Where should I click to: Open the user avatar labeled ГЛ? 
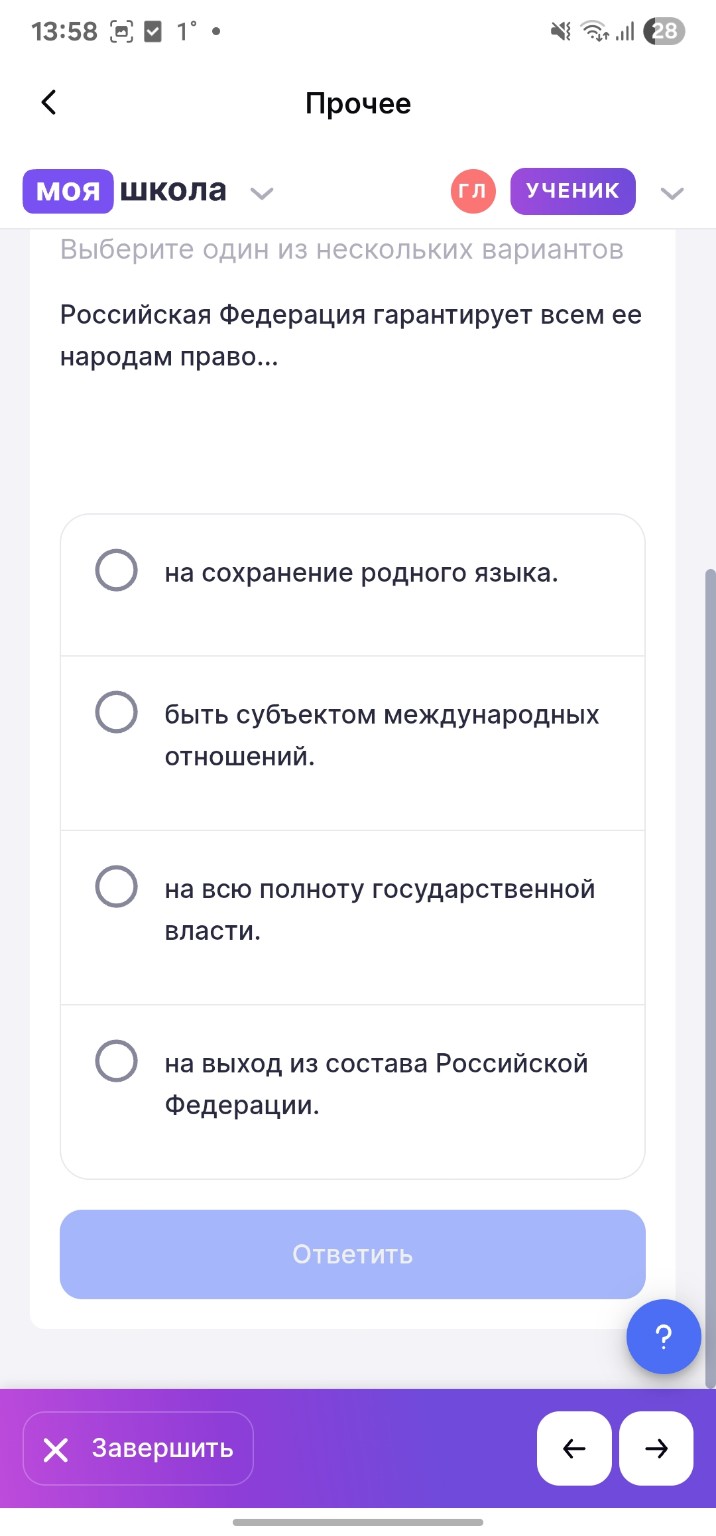[x=472, y=190]
